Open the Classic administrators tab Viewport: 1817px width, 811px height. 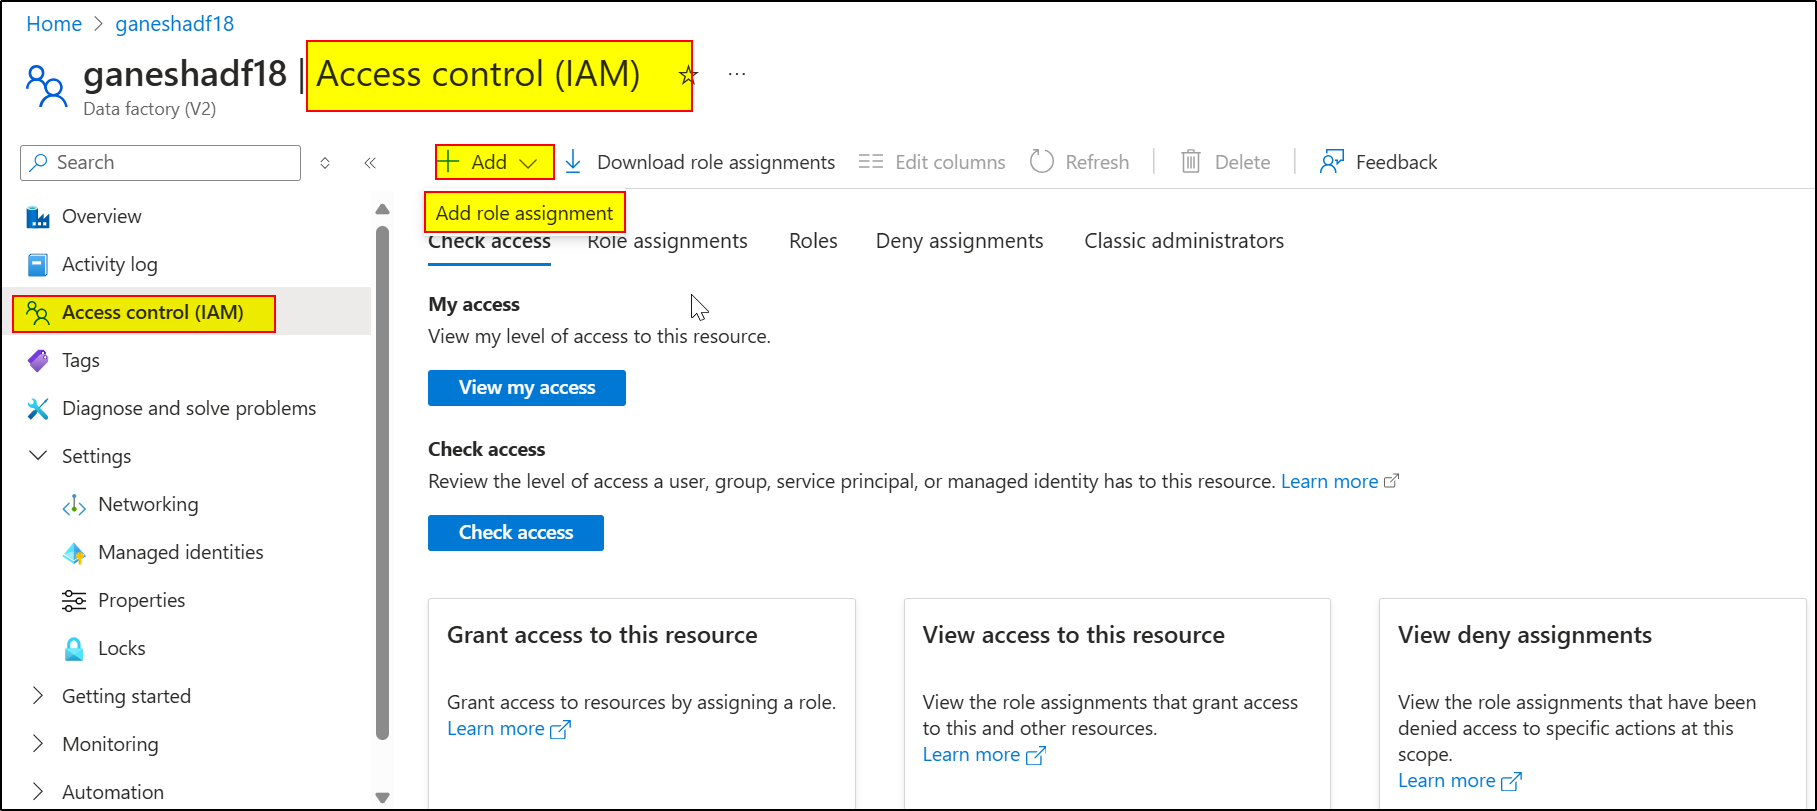tap(1184, 241)
